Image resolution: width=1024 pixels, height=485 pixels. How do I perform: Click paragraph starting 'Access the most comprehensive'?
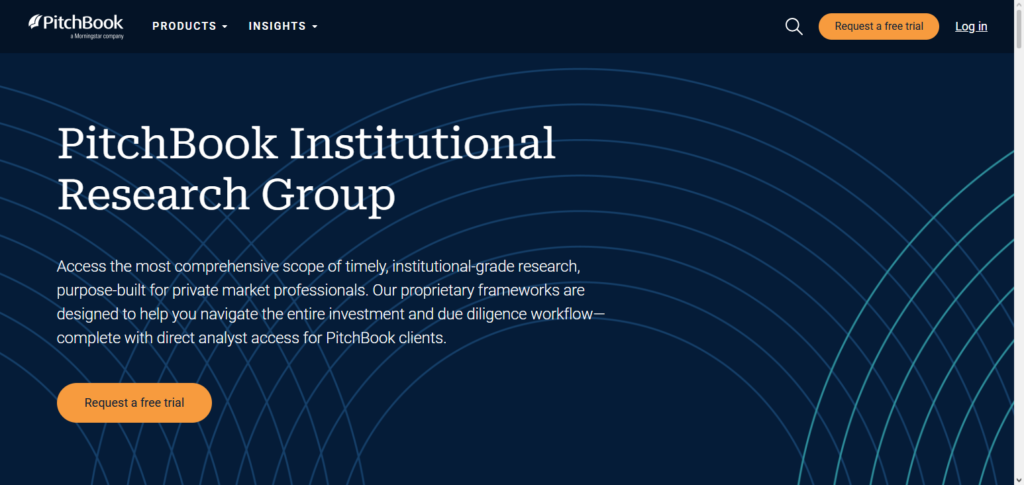click(x=331, y=302)
